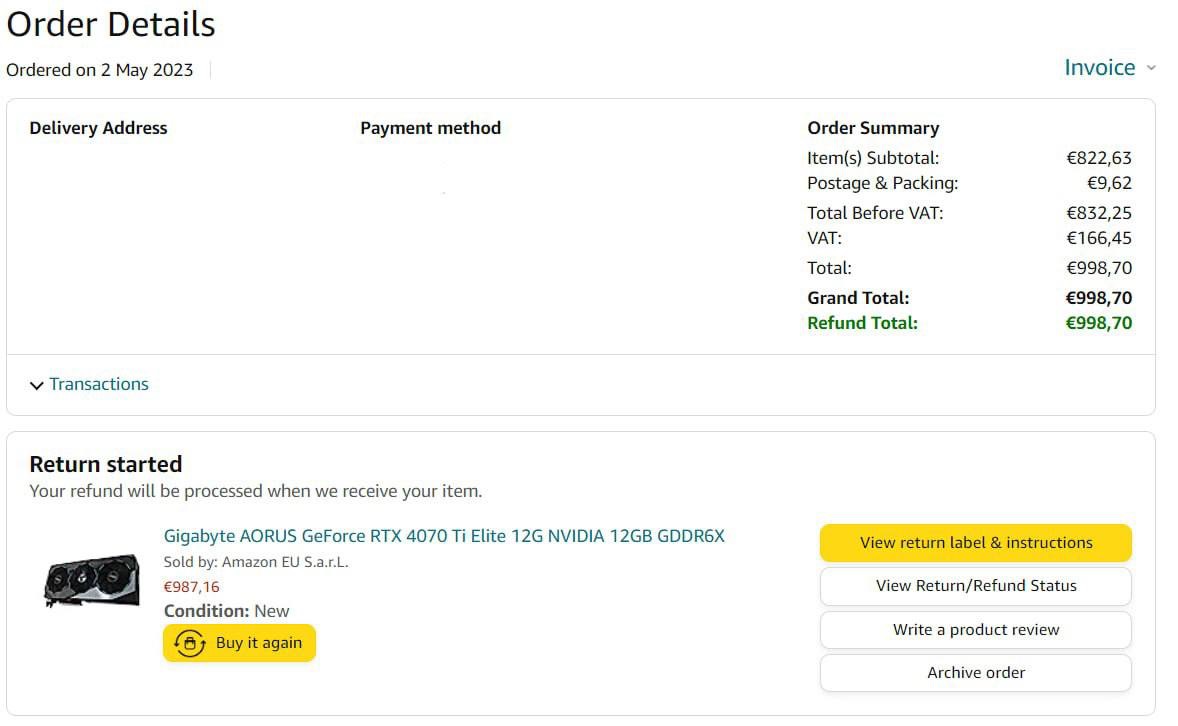
Task: Click the Buy it again circular-arrow icon
Action: (x=188, y=643)
